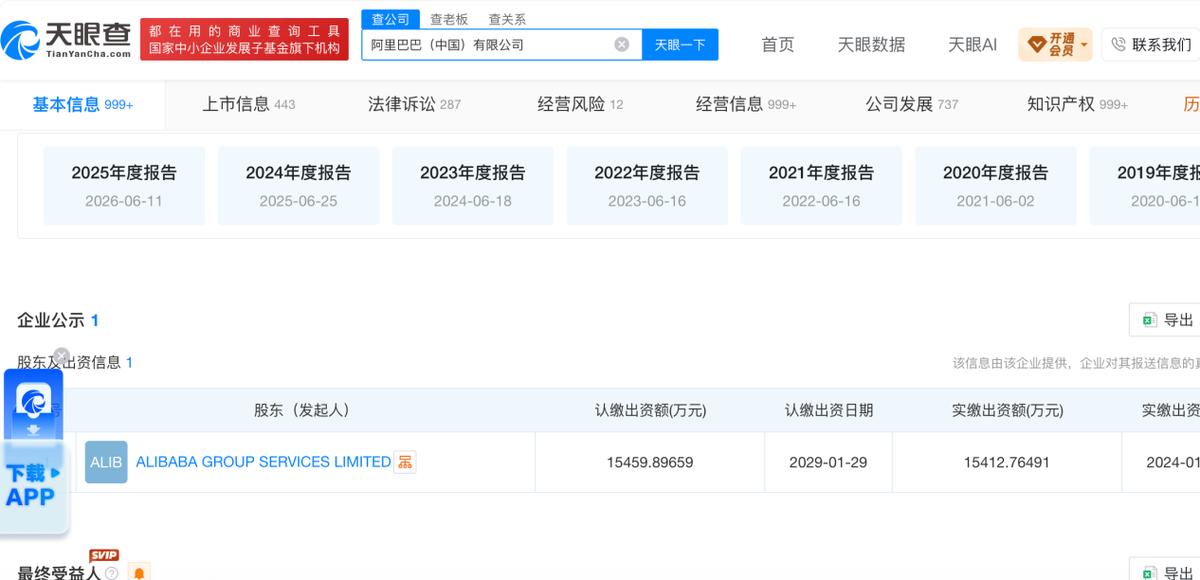Open the 2020年度报告 card

tap(996, 186)
